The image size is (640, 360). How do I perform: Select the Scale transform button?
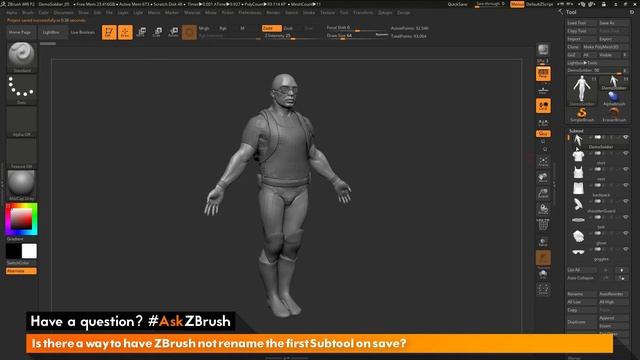[157, 32]
